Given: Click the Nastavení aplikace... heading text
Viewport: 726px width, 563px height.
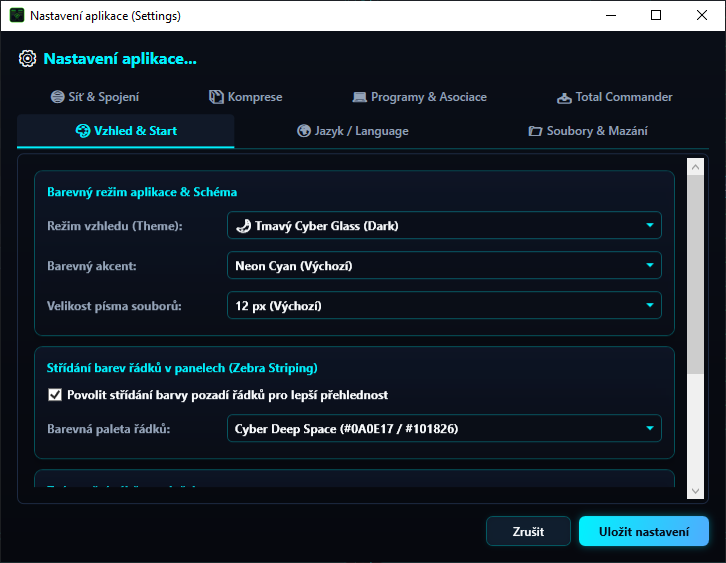Looking at the screenshot, I should click(120, 59).
